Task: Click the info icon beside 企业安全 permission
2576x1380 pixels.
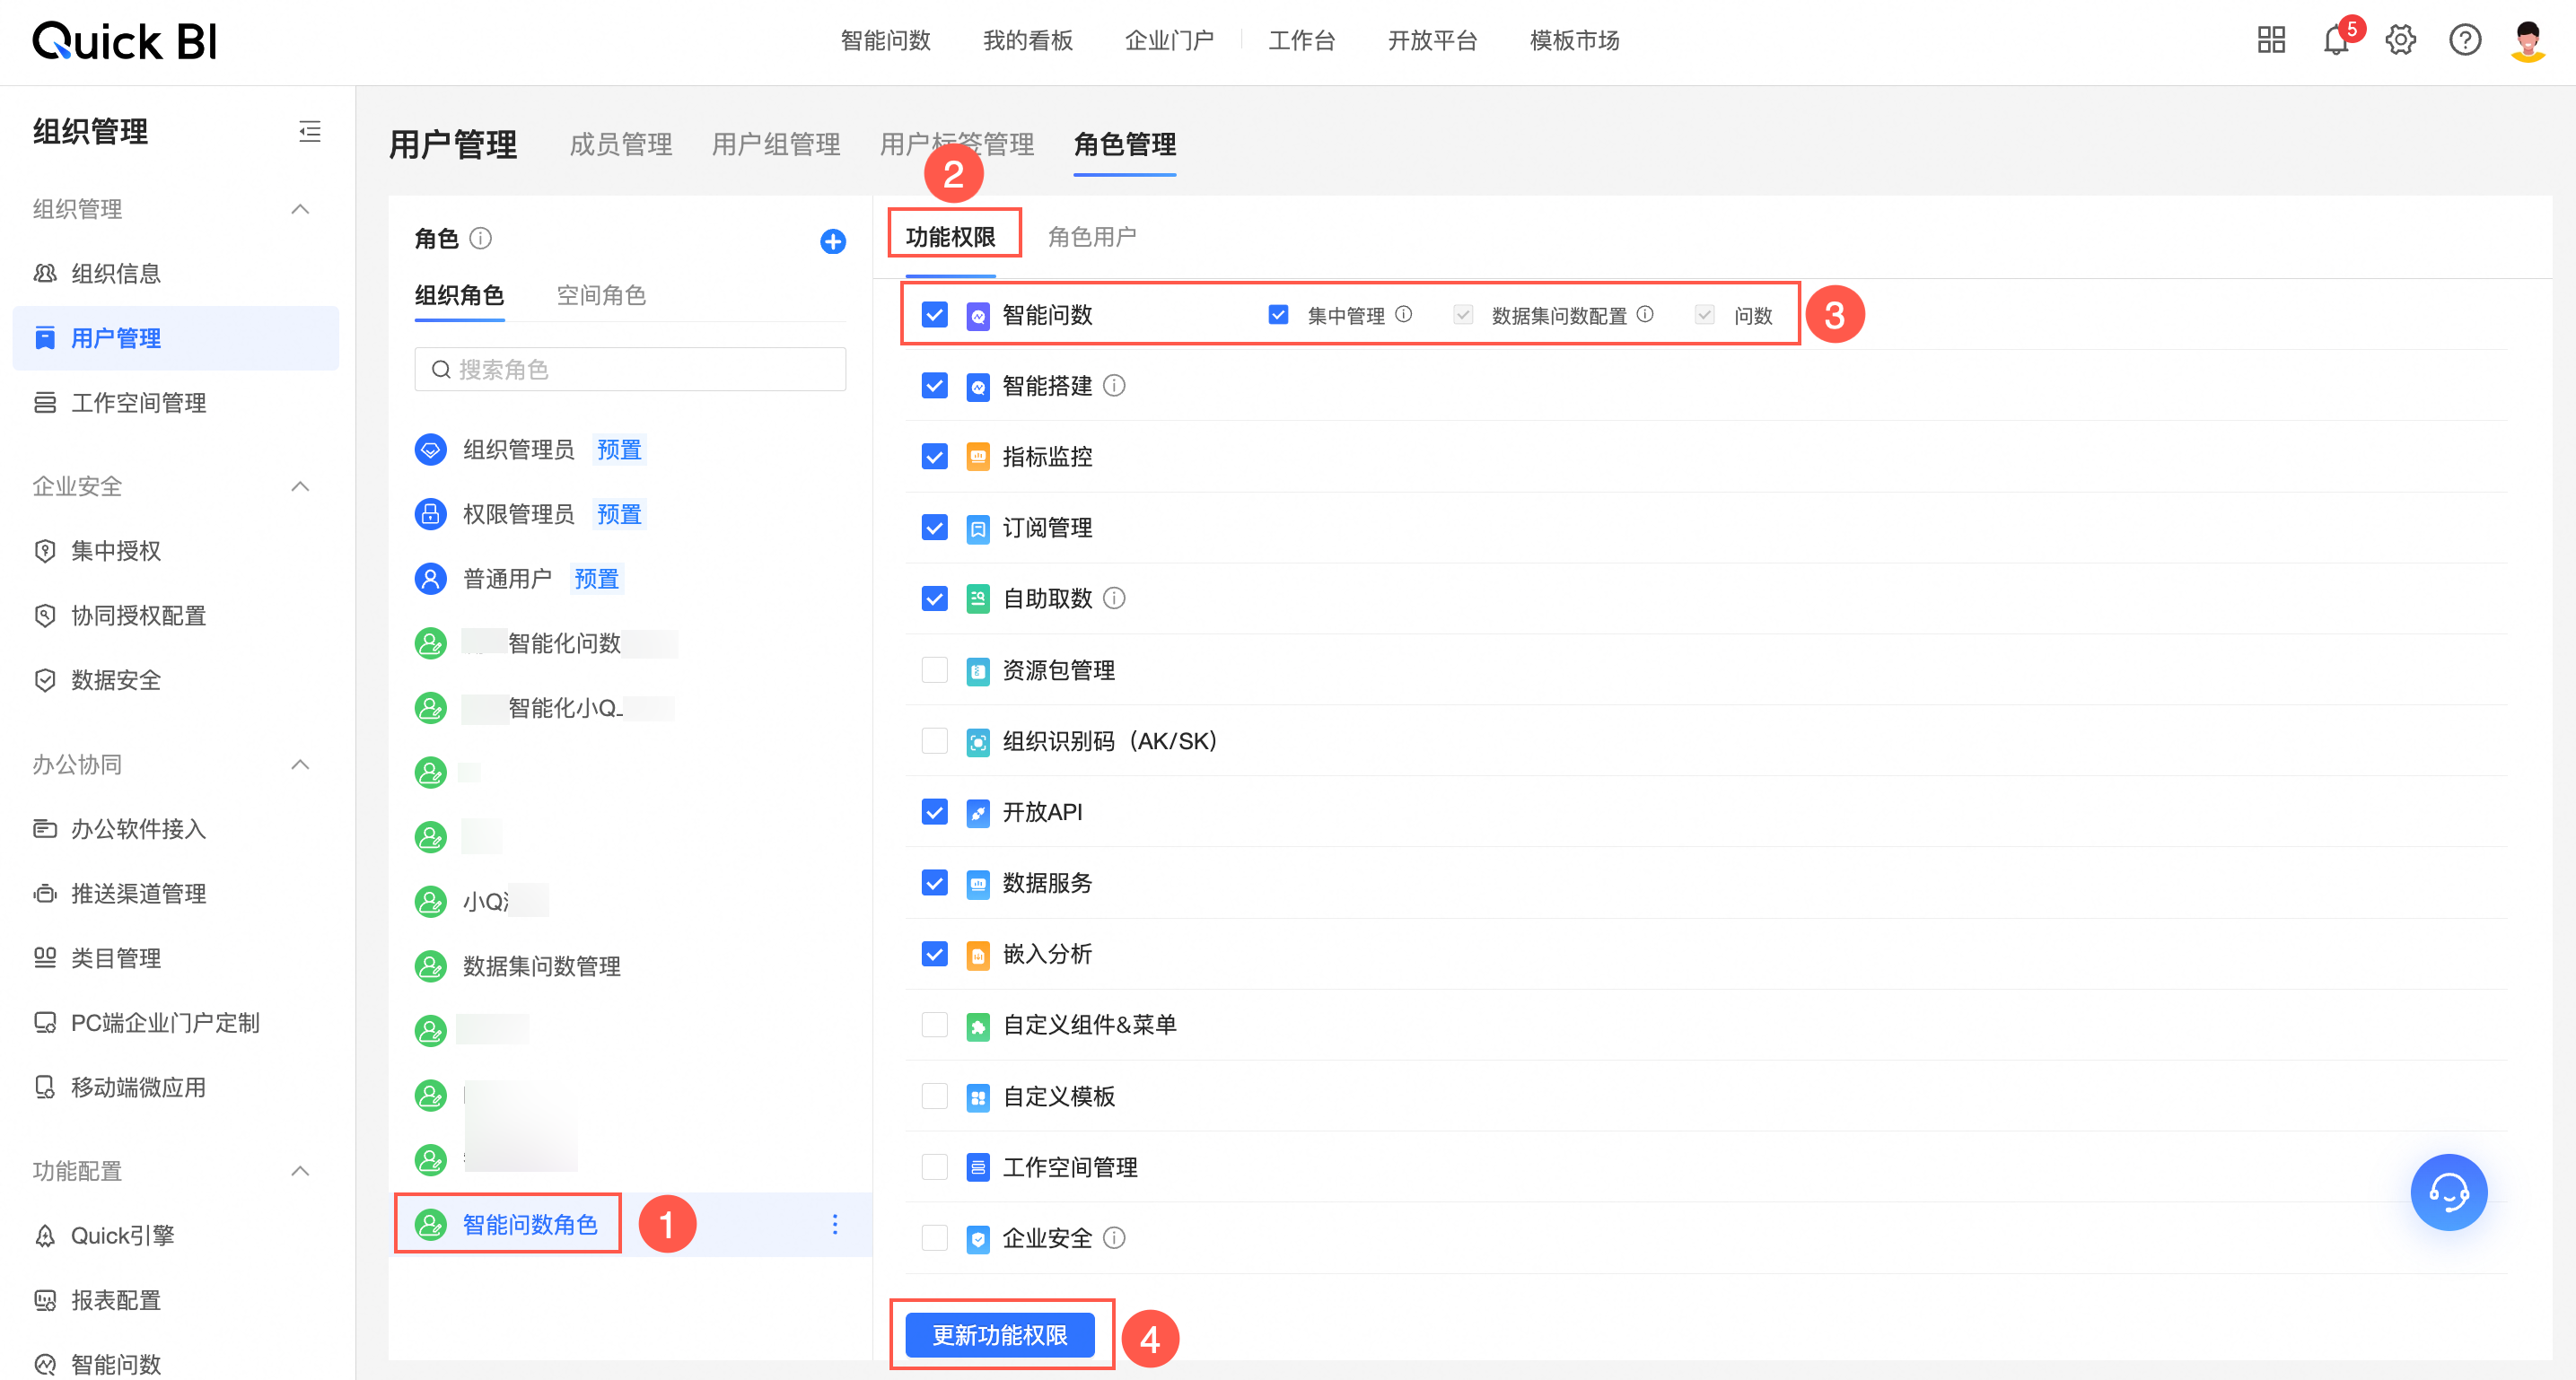Action: 1114,1238
